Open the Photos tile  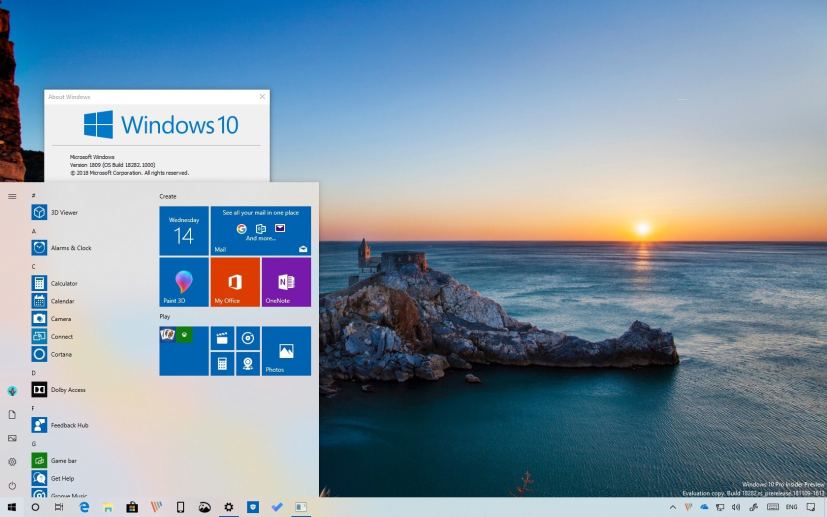(x=286, y=351)
